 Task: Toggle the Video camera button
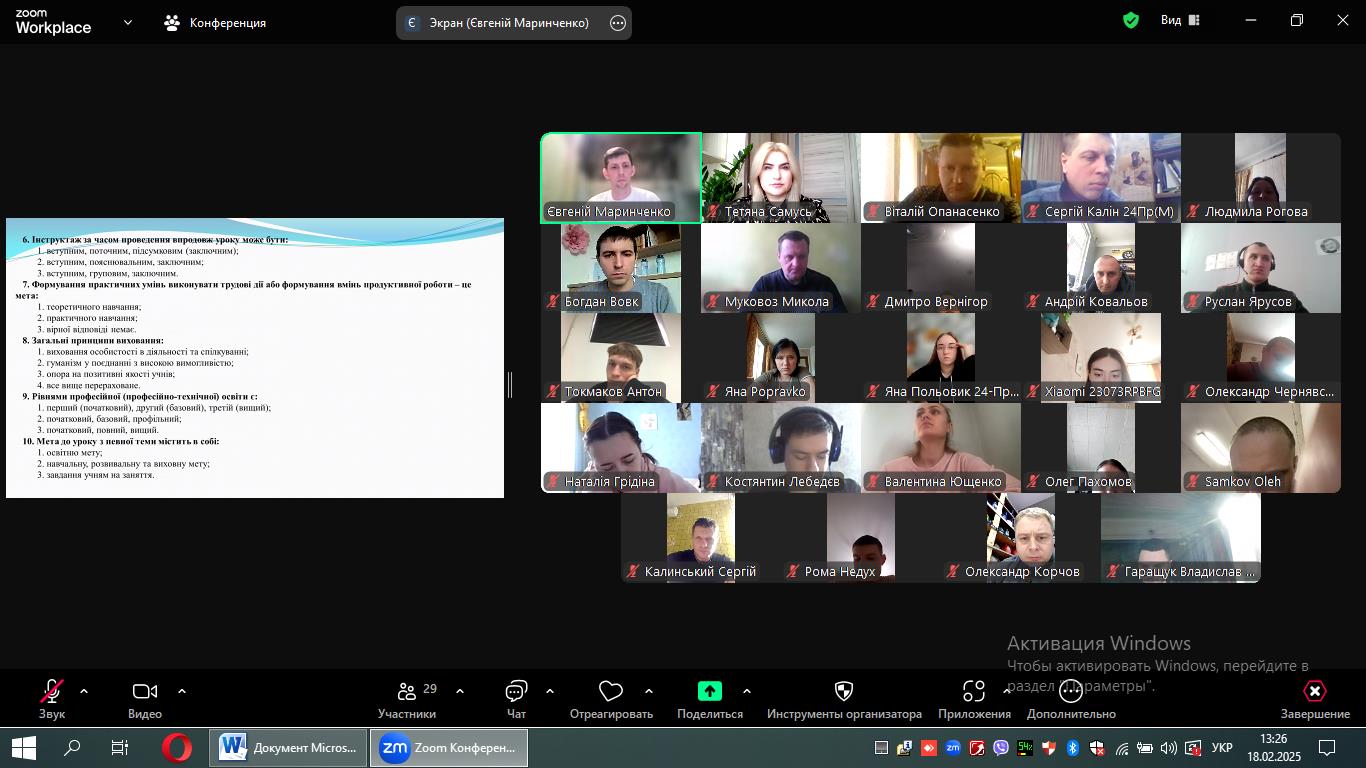click(145, 691)
